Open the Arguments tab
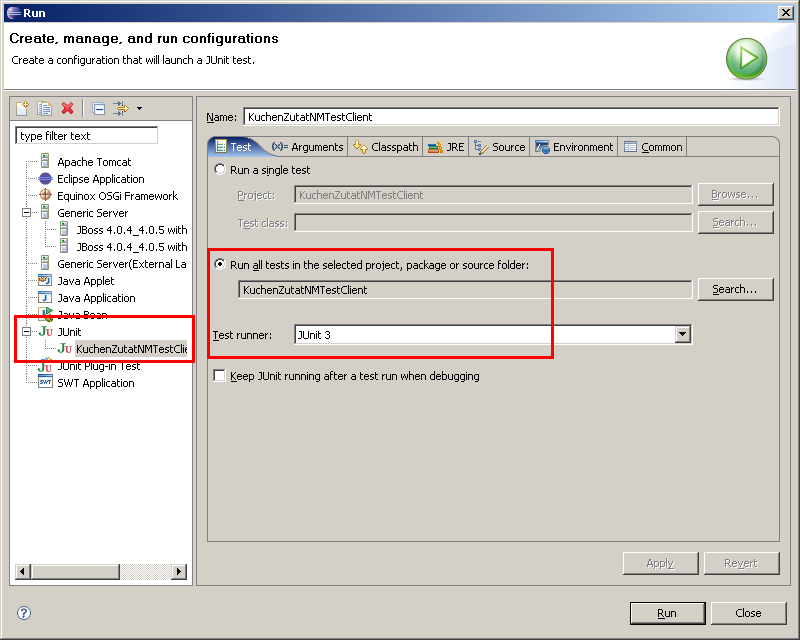Screen dimensions: 800x640 point(307,147)
